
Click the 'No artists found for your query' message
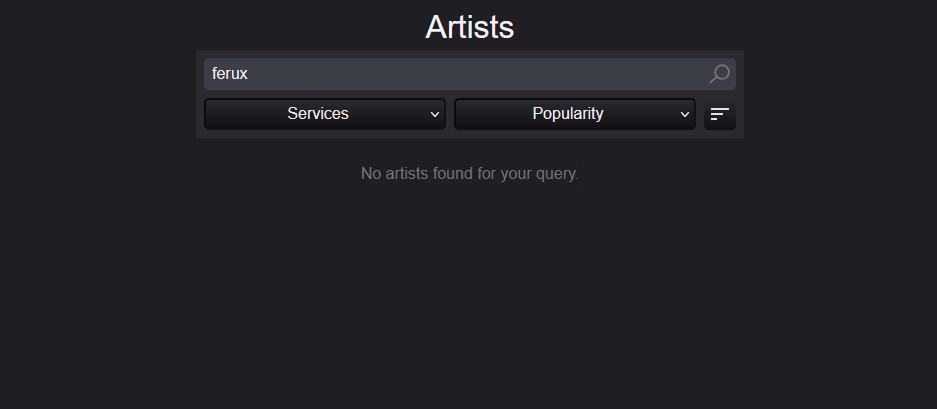[x=469, y=174]
